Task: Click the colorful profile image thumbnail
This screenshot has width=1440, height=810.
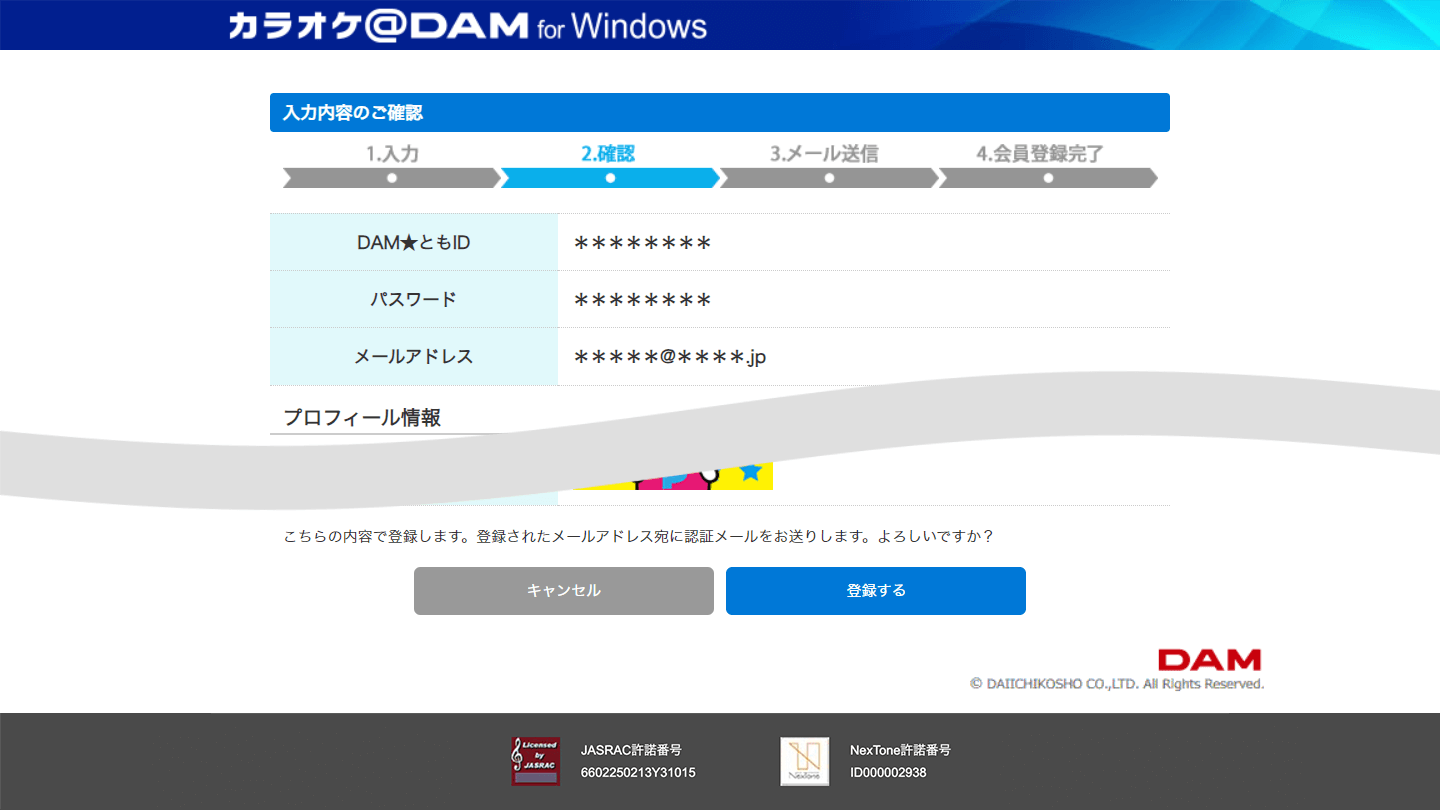Action: click(x=674, y=475)
